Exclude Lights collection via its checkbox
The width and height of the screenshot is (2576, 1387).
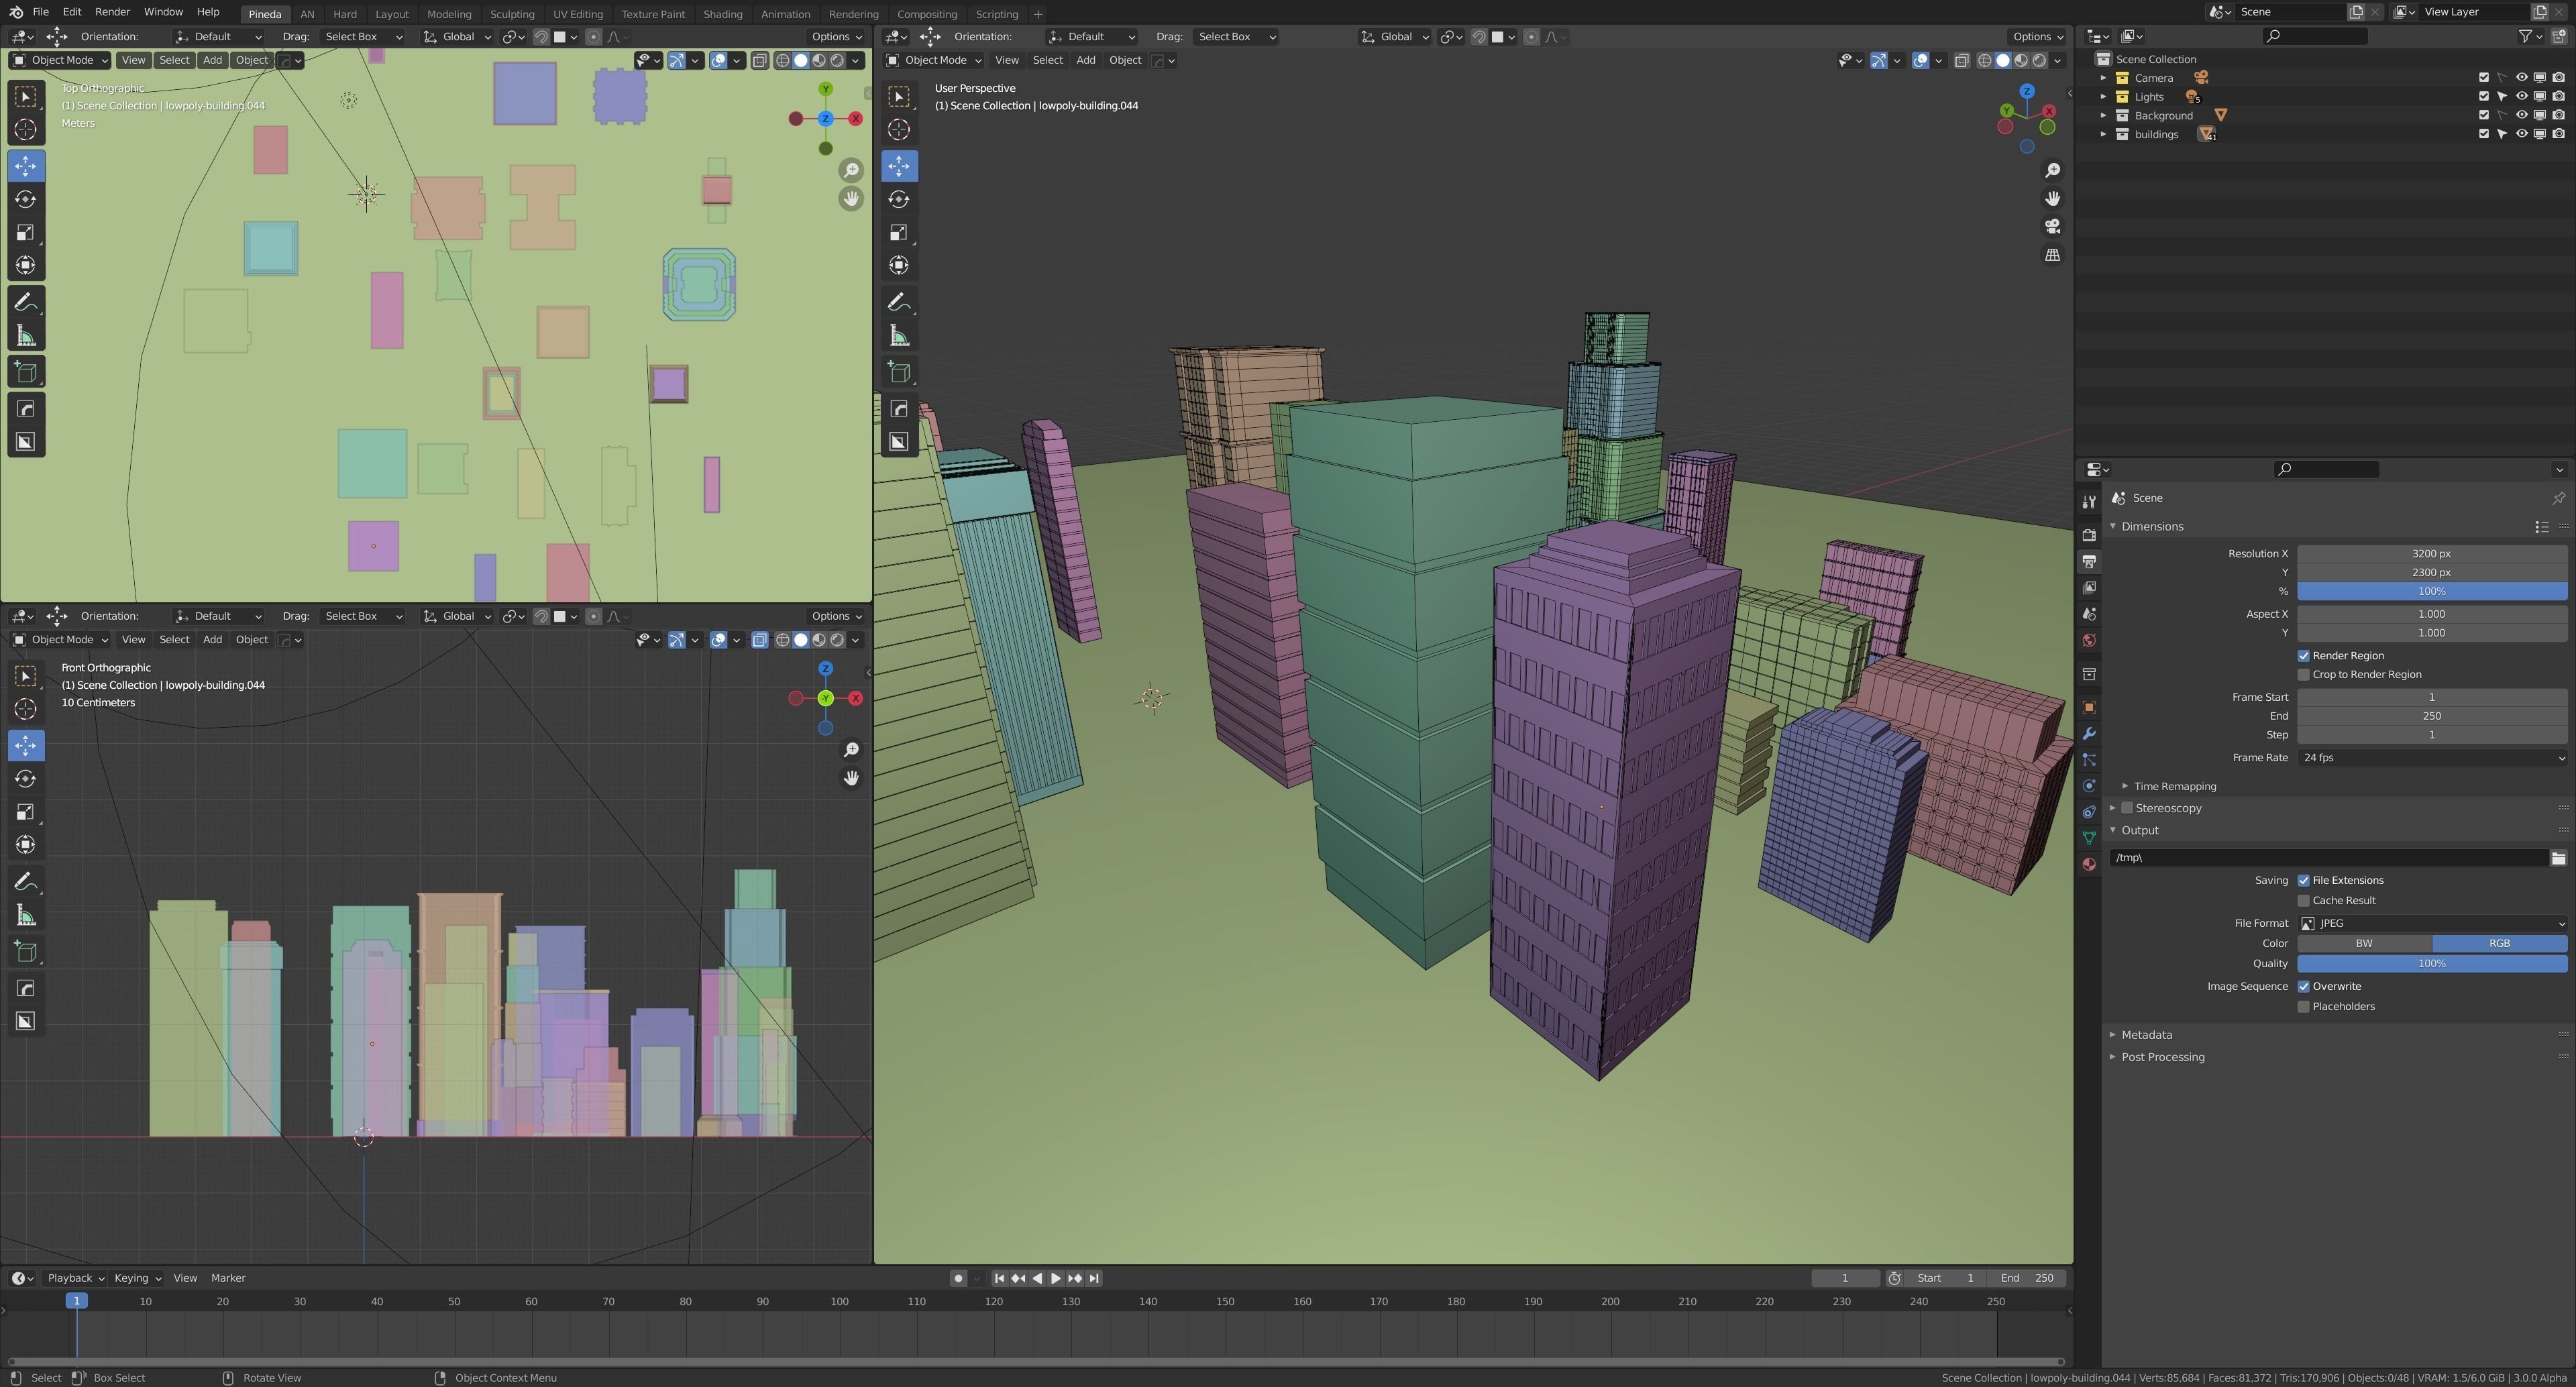2483,97
